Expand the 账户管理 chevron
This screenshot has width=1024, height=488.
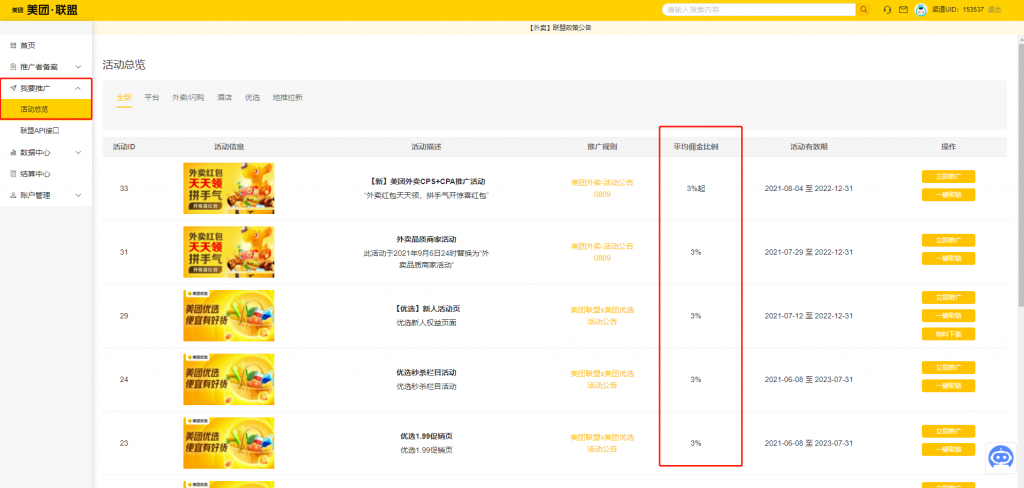[x=78, y=195]
